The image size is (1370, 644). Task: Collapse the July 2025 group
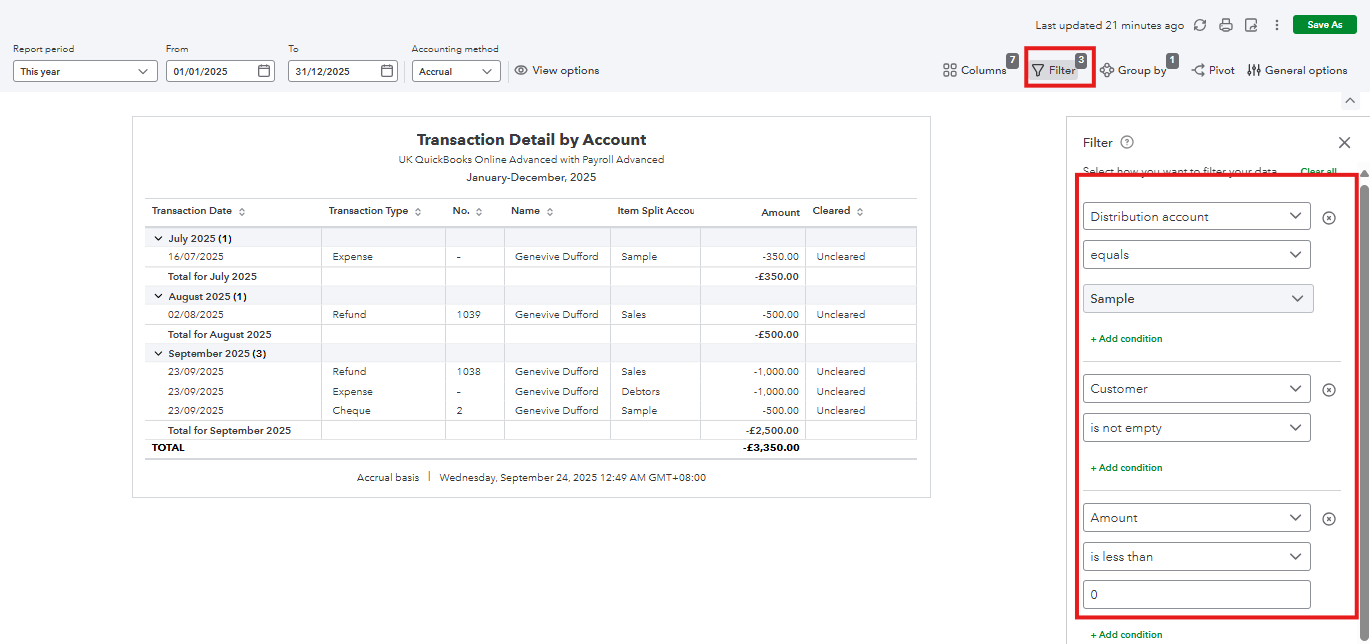pyautogui.click(x=158, y=239)
